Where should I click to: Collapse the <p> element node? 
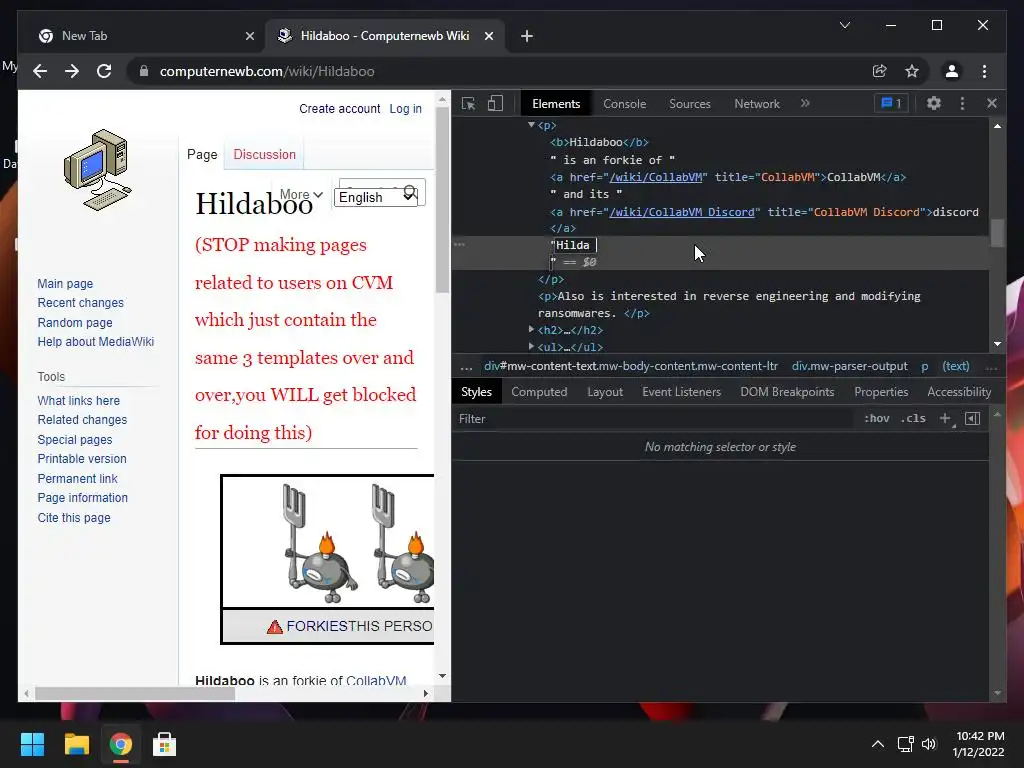(x=531, y=125)
